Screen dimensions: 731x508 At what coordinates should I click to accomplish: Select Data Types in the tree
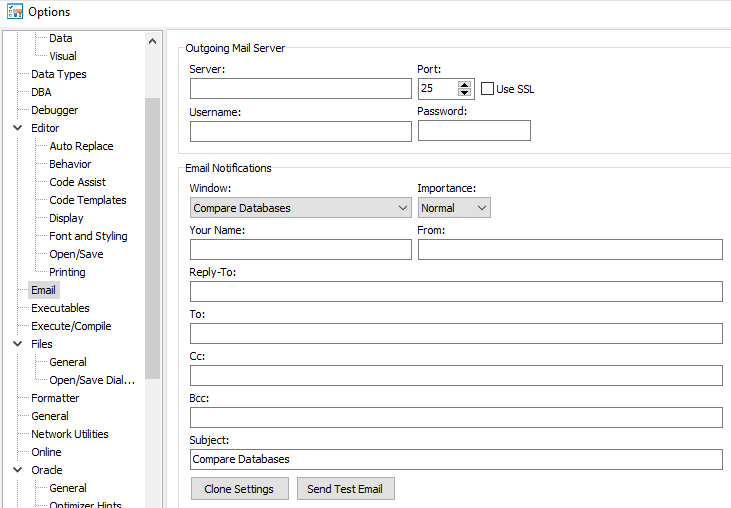[x=59, y=74]
